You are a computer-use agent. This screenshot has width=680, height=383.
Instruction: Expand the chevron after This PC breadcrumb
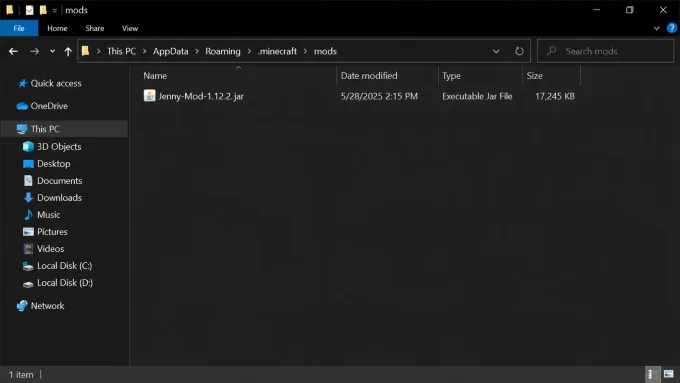point(144,51)
